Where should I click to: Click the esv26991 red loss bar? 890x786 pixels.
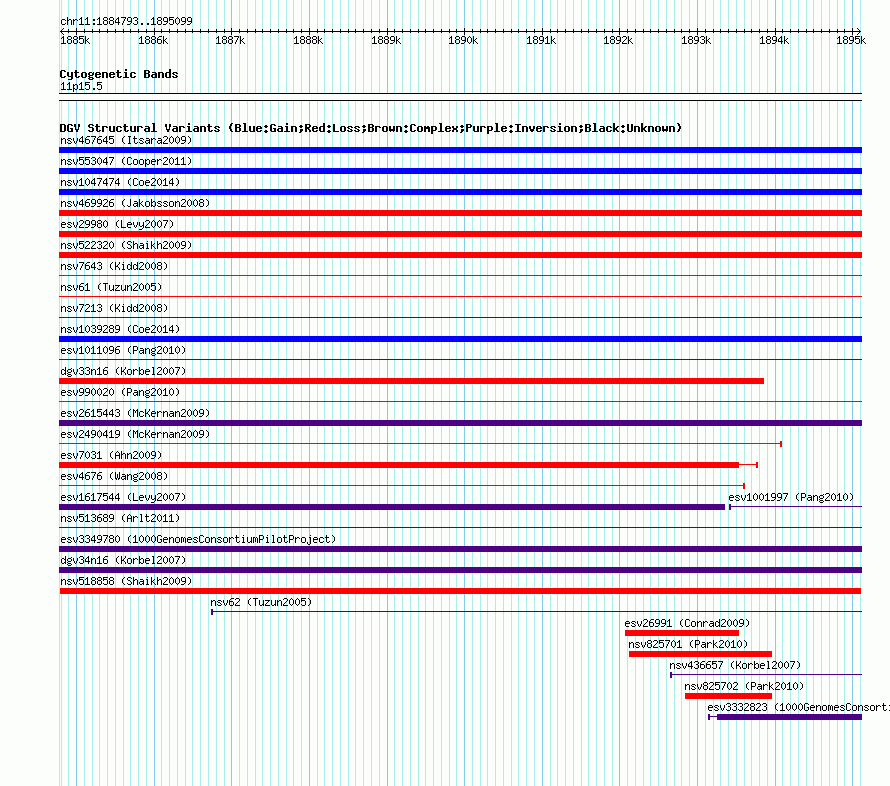point(682,633)
